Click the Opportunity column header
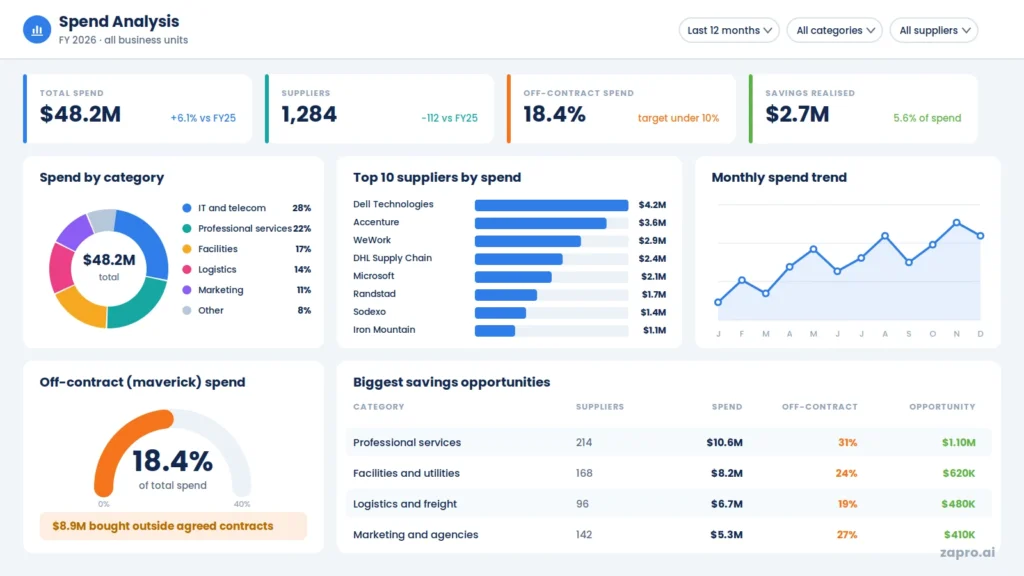1024x576 pixels. click(942, 407)
